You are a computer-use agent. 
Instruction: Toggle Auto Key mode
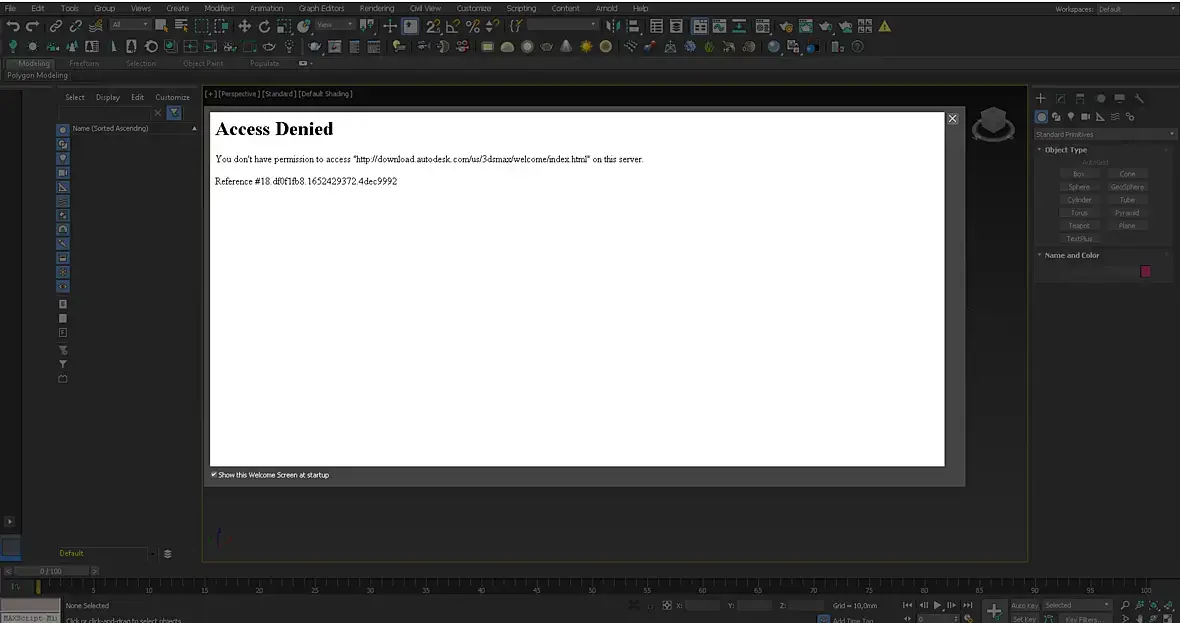click(1024, 605)
